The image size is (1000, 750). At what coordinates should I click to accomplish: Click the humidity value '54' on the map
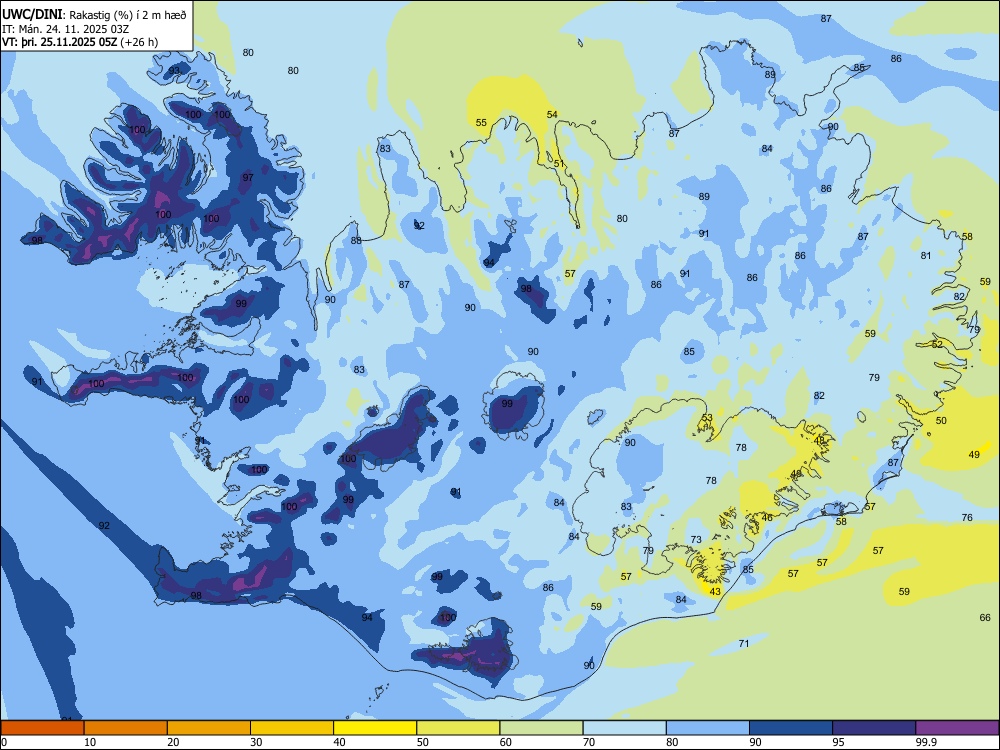click(552, 115)
